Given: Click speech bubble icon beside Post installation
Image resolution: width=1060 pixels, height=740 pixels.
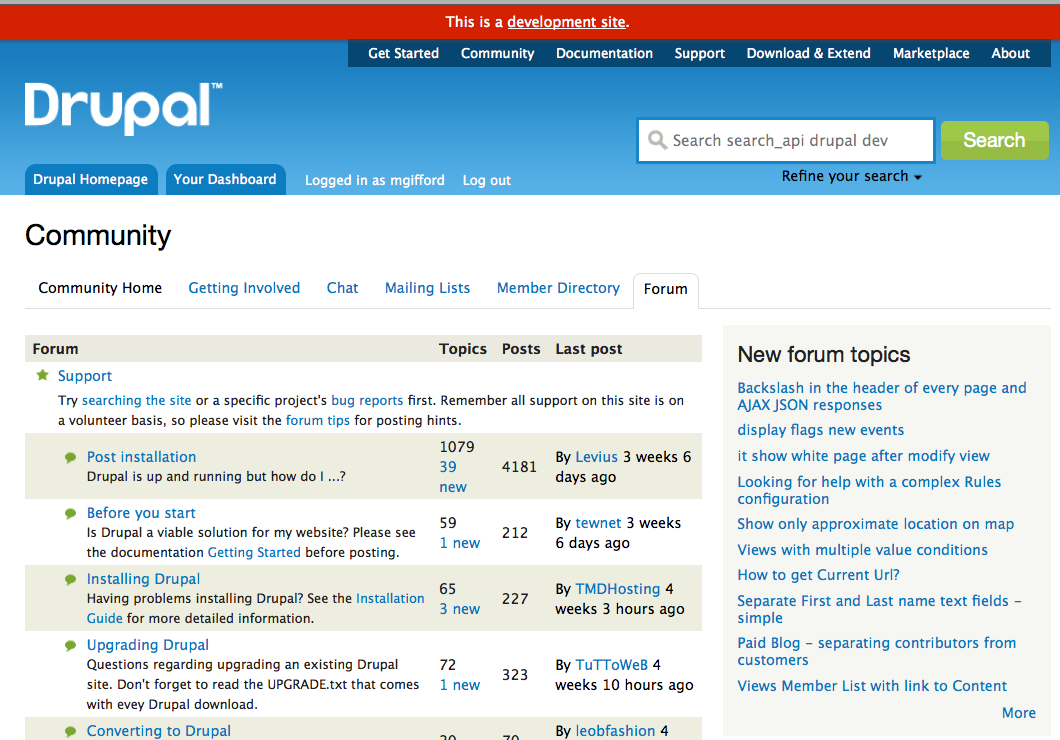Looking at the screenshot, I should coord(70,458).
